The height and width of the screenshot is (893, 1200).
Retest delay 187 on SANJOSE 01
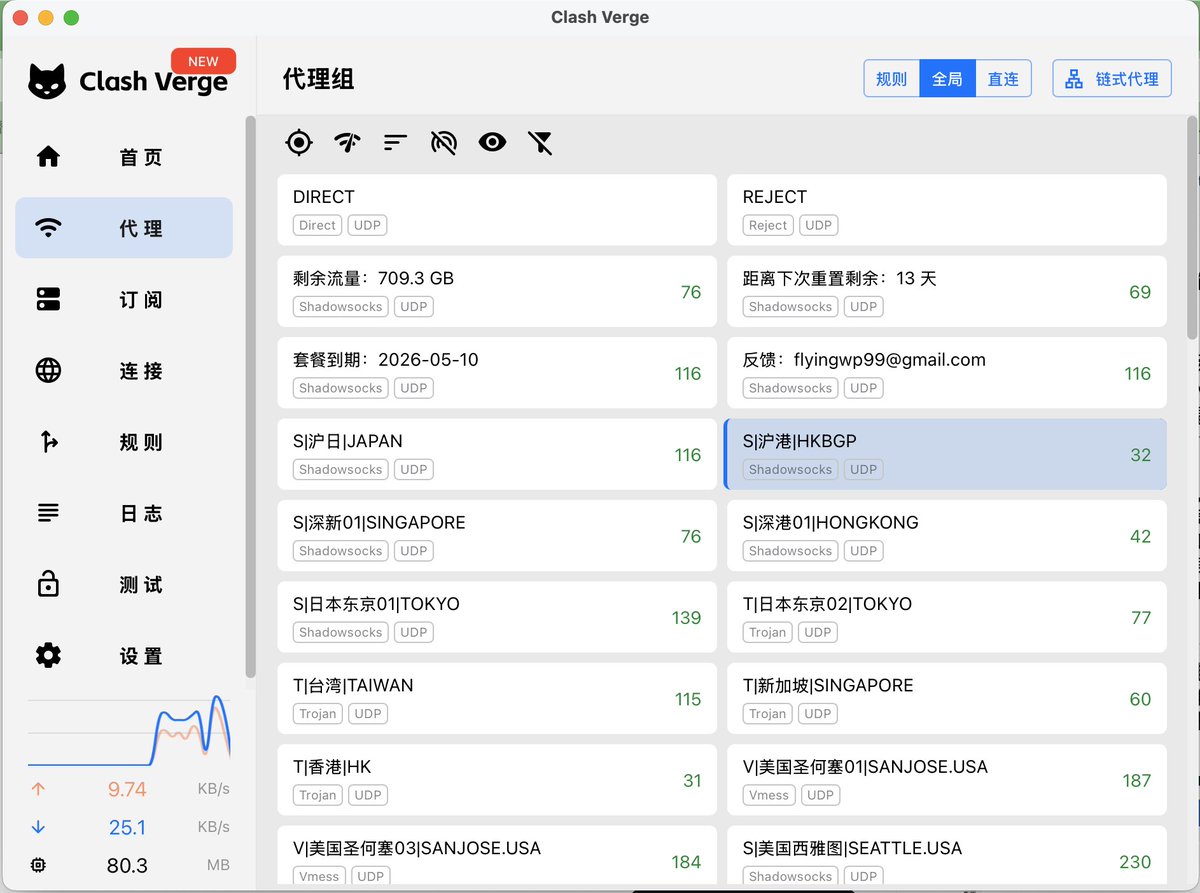[1136, 781]
